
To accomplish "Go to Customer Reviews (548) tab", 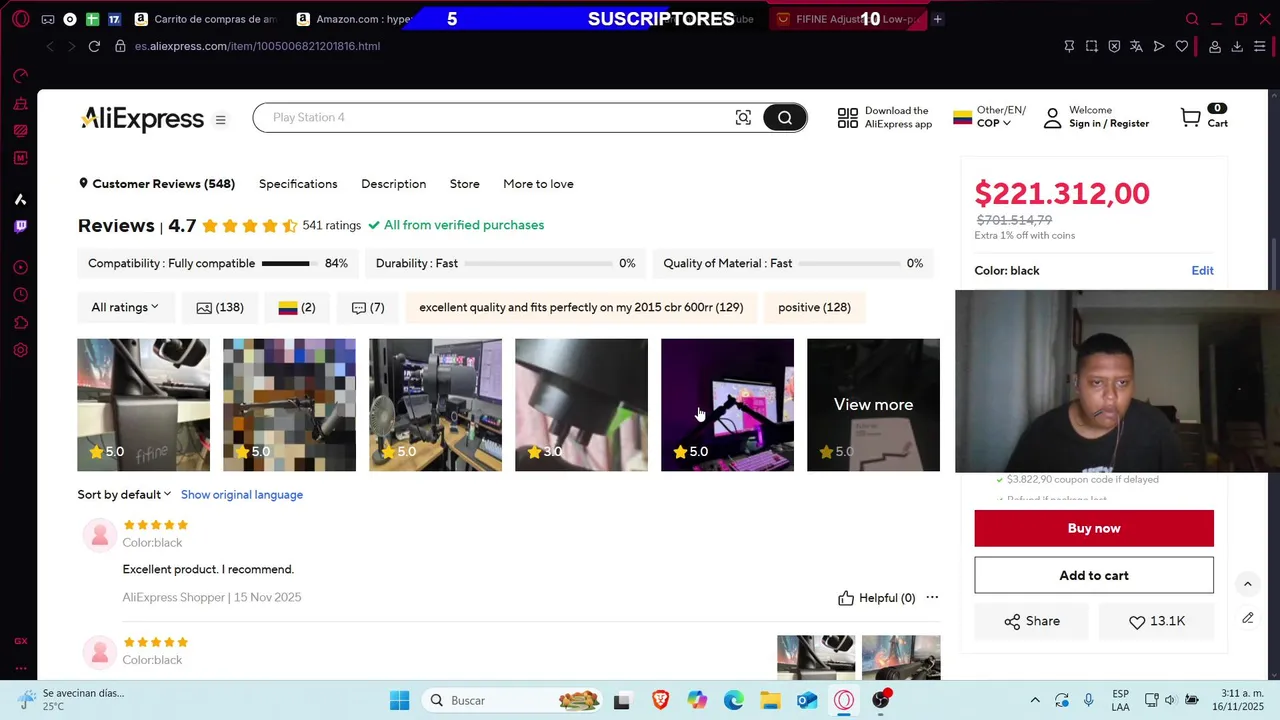I will [156, 184].
